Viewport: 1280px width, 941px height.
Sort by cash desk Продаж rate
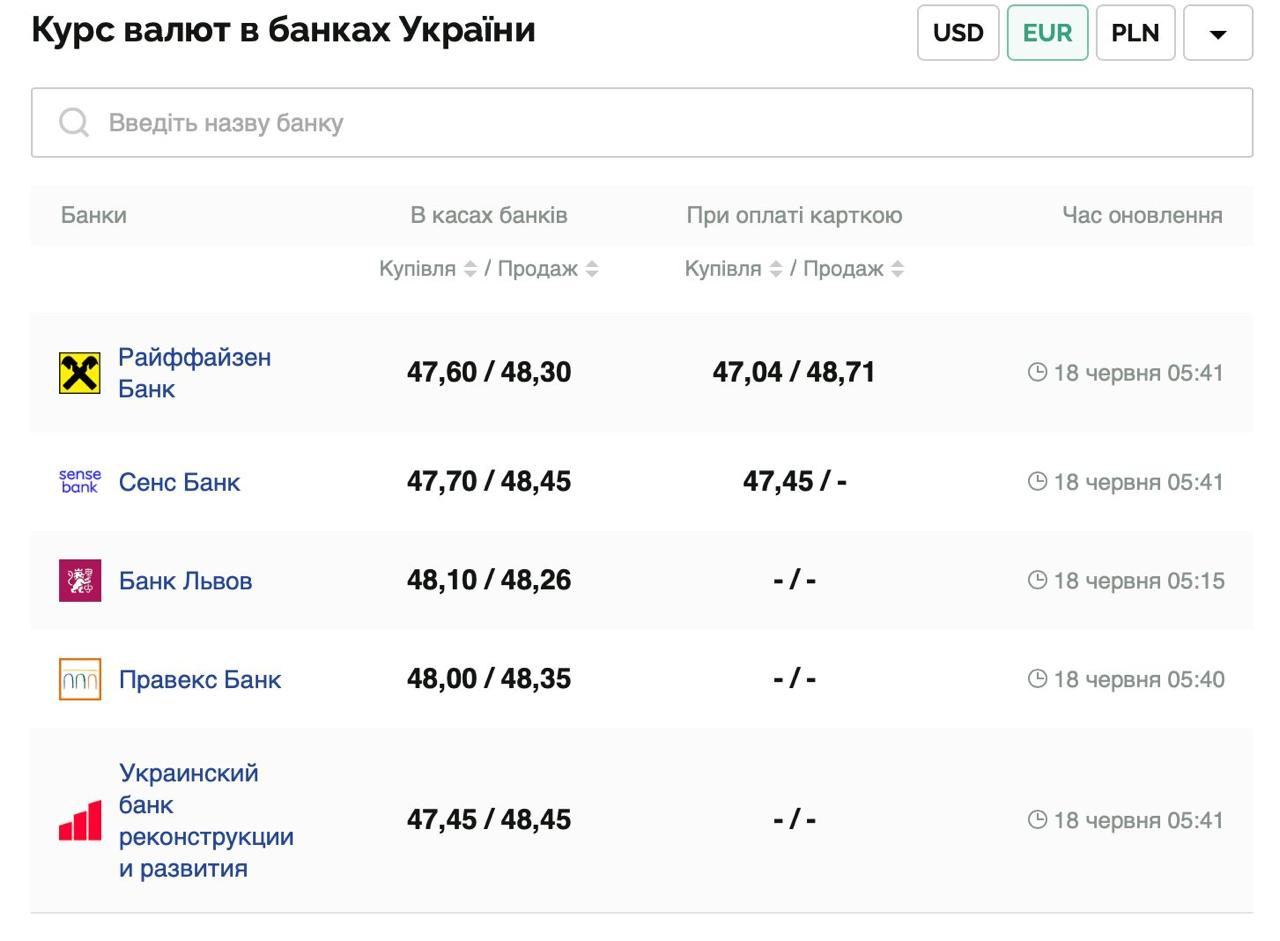pos(592,269)
